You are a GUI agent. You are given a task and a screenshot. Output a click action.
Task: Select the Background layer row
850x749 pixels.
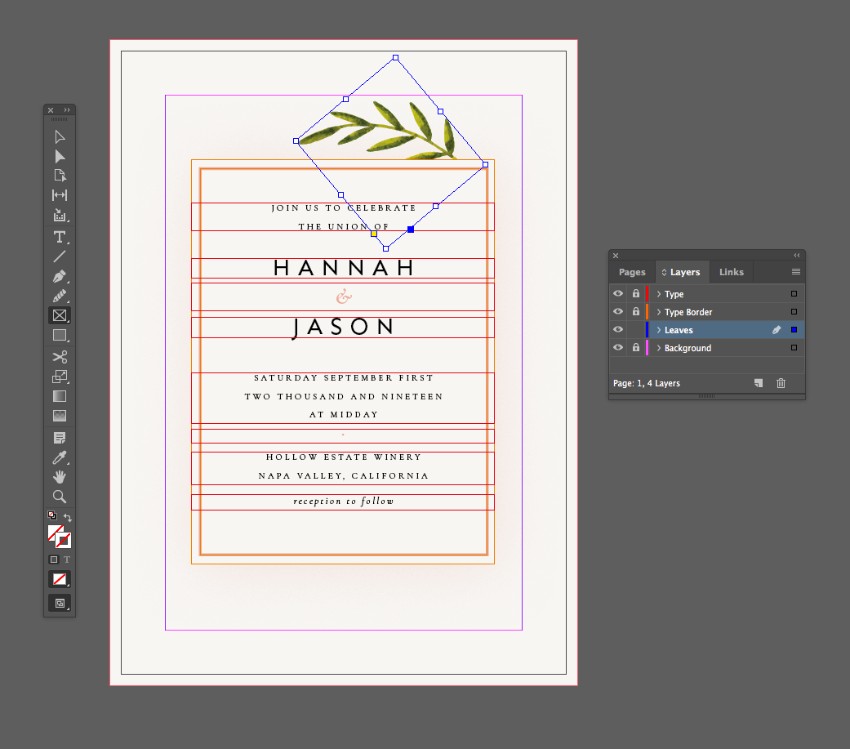coord(707,347)
